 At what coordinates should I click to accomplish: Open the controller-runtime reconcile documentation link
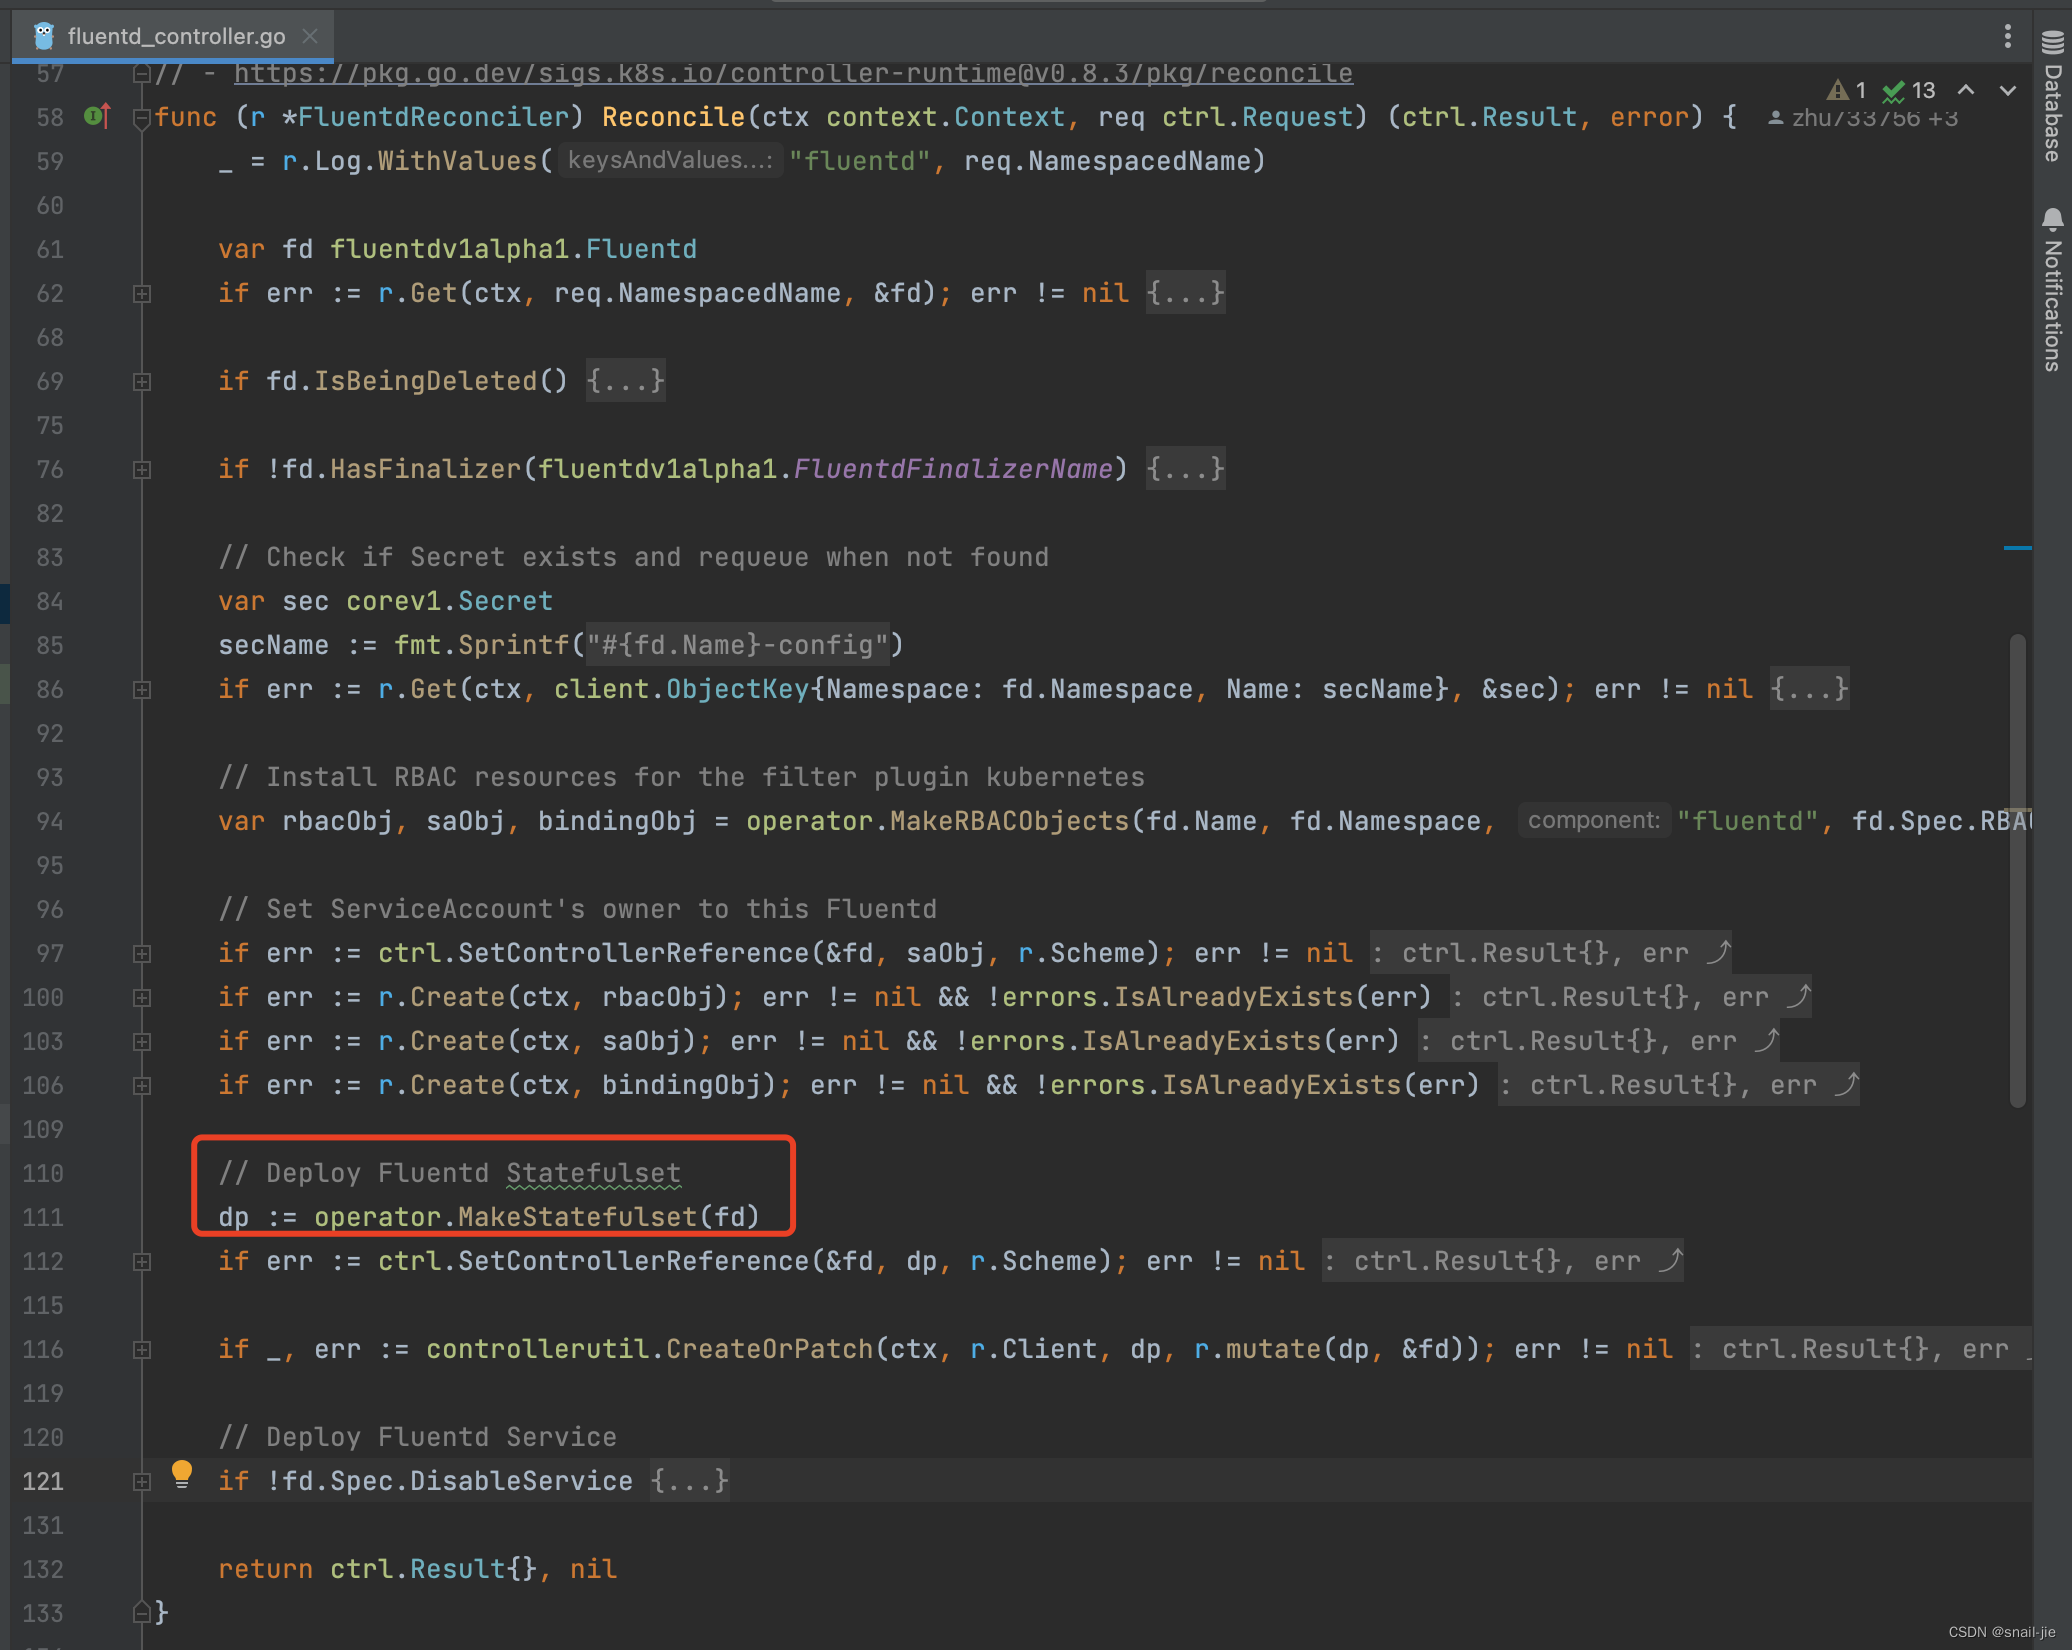[x=792, y=74]
